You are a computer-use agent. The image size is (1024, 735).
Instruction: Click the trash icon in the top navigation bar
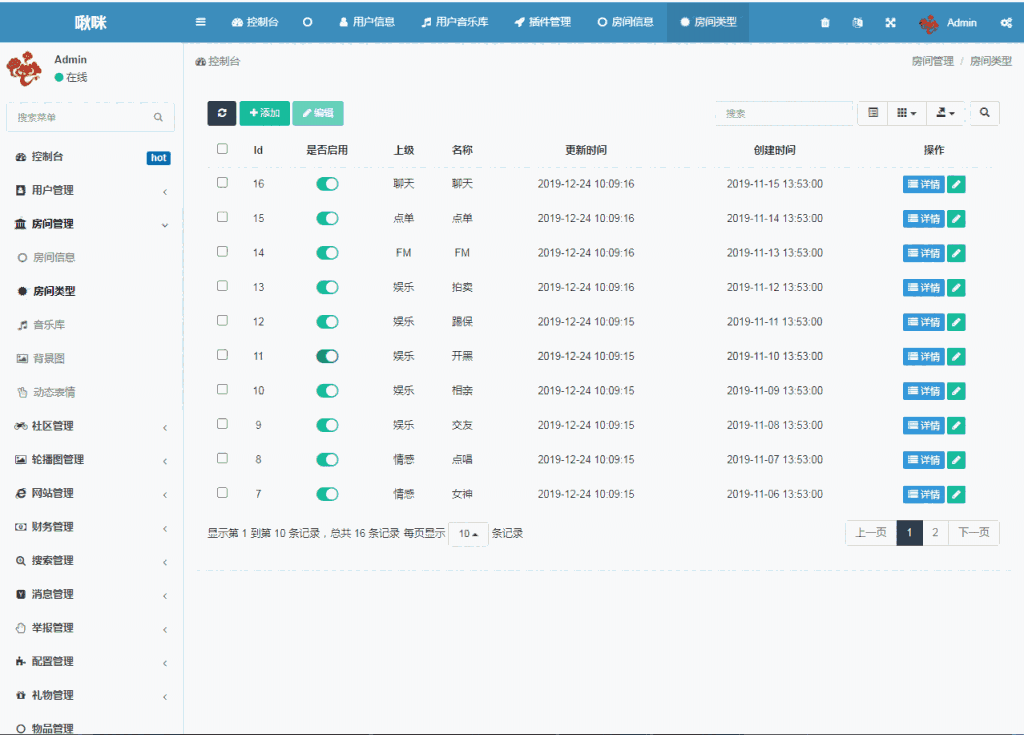pyautogui.click(x=825, y=21)
